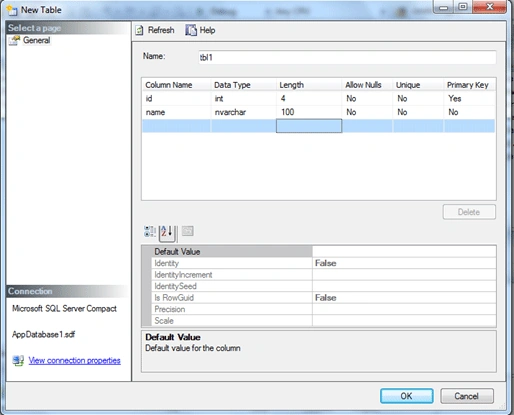
Task: Confirm with the OK button
Action: pyautogui.click(x=407, y=396)
